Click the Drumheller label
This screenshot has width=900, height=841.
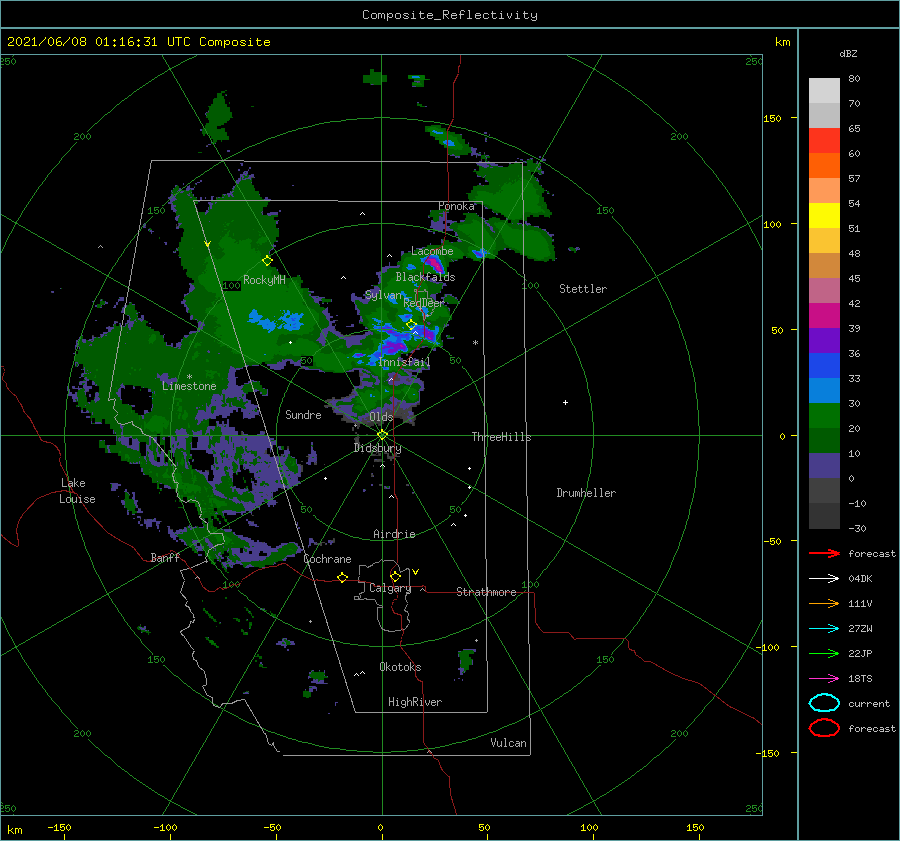pos(586,493)
